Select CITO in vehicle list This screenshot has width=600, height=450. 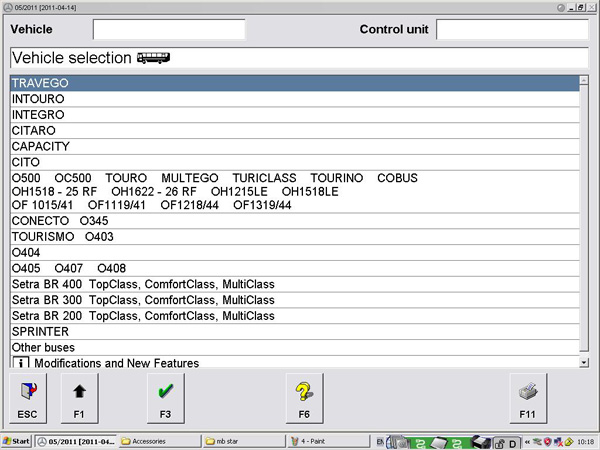point(295,162)
